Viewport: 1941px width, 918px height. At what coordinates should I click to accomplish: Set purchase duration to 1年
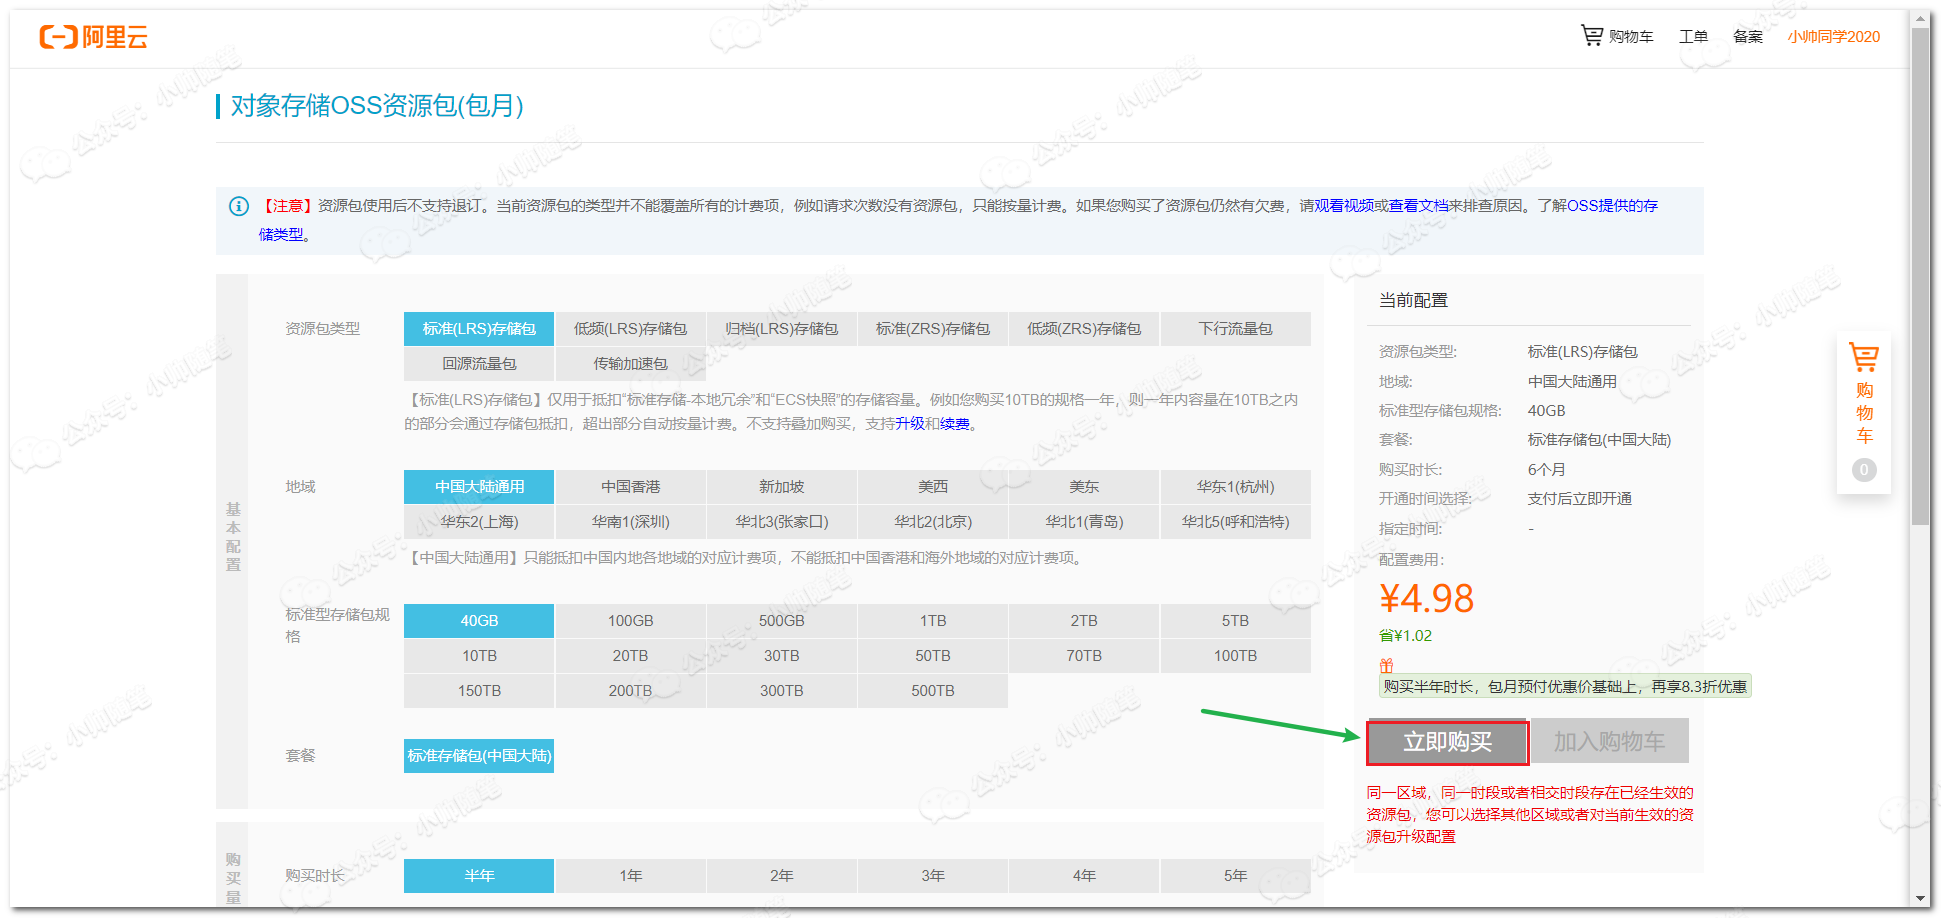click(x=630, y=876)
